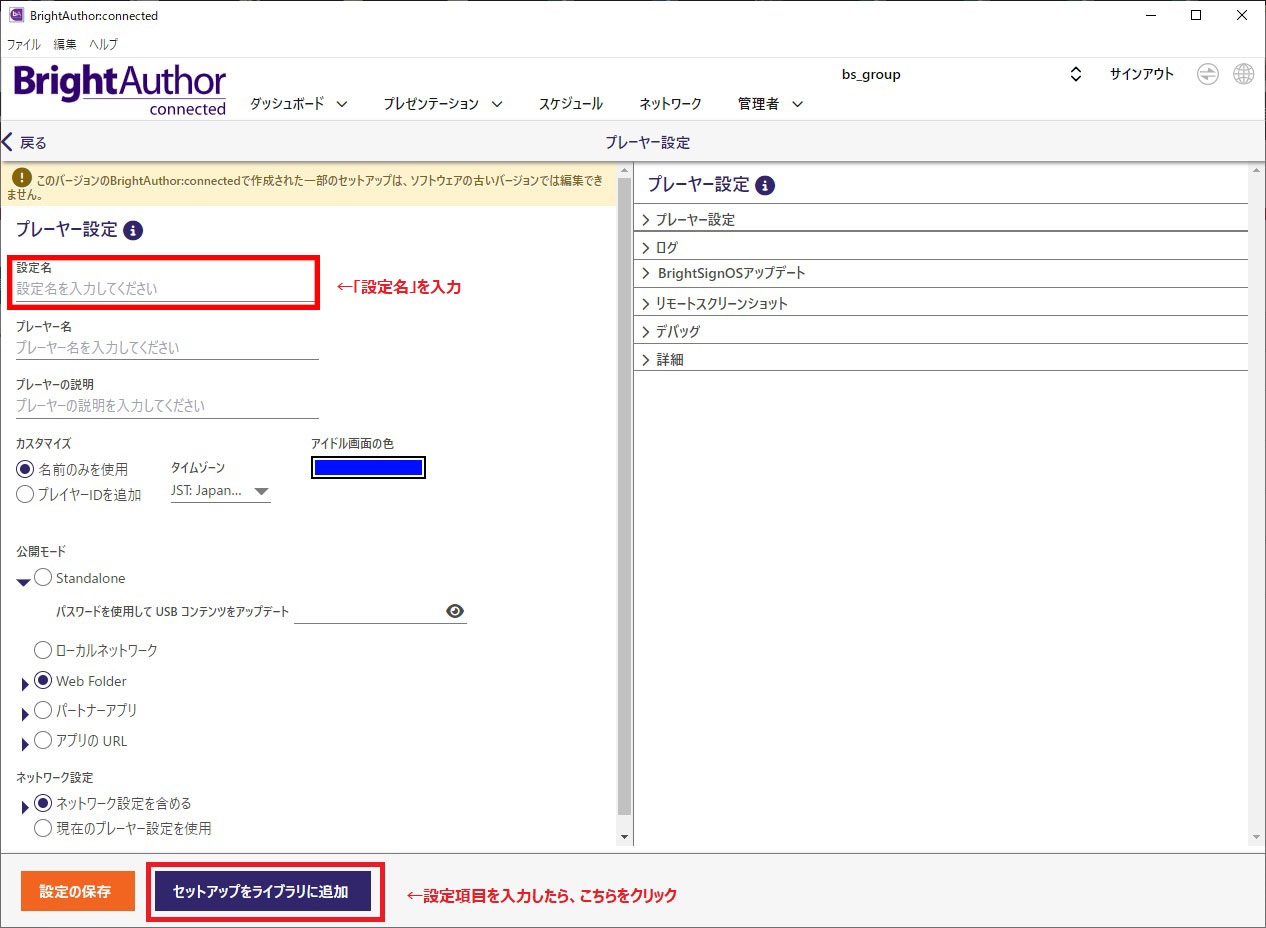Select 現在のプレーヤー設定を使用 option

43,828
